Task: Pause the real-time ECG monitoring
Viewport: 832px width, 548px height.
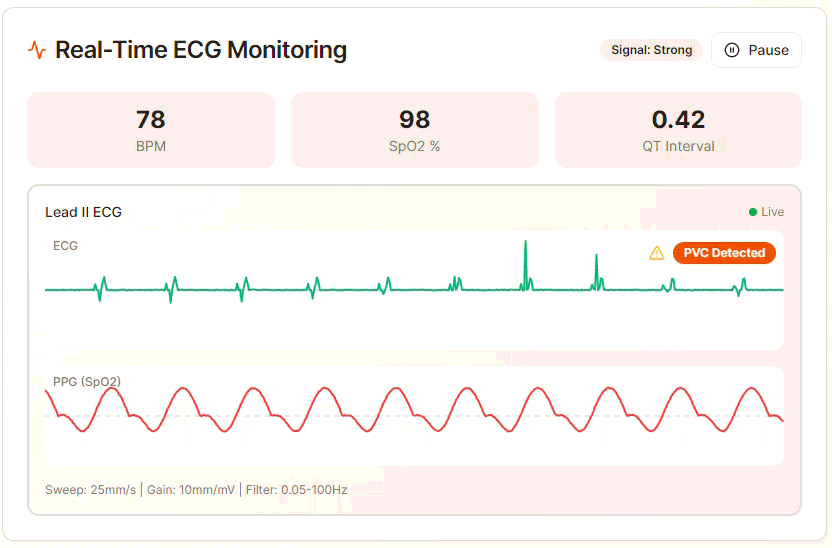Action: [756, 50]
